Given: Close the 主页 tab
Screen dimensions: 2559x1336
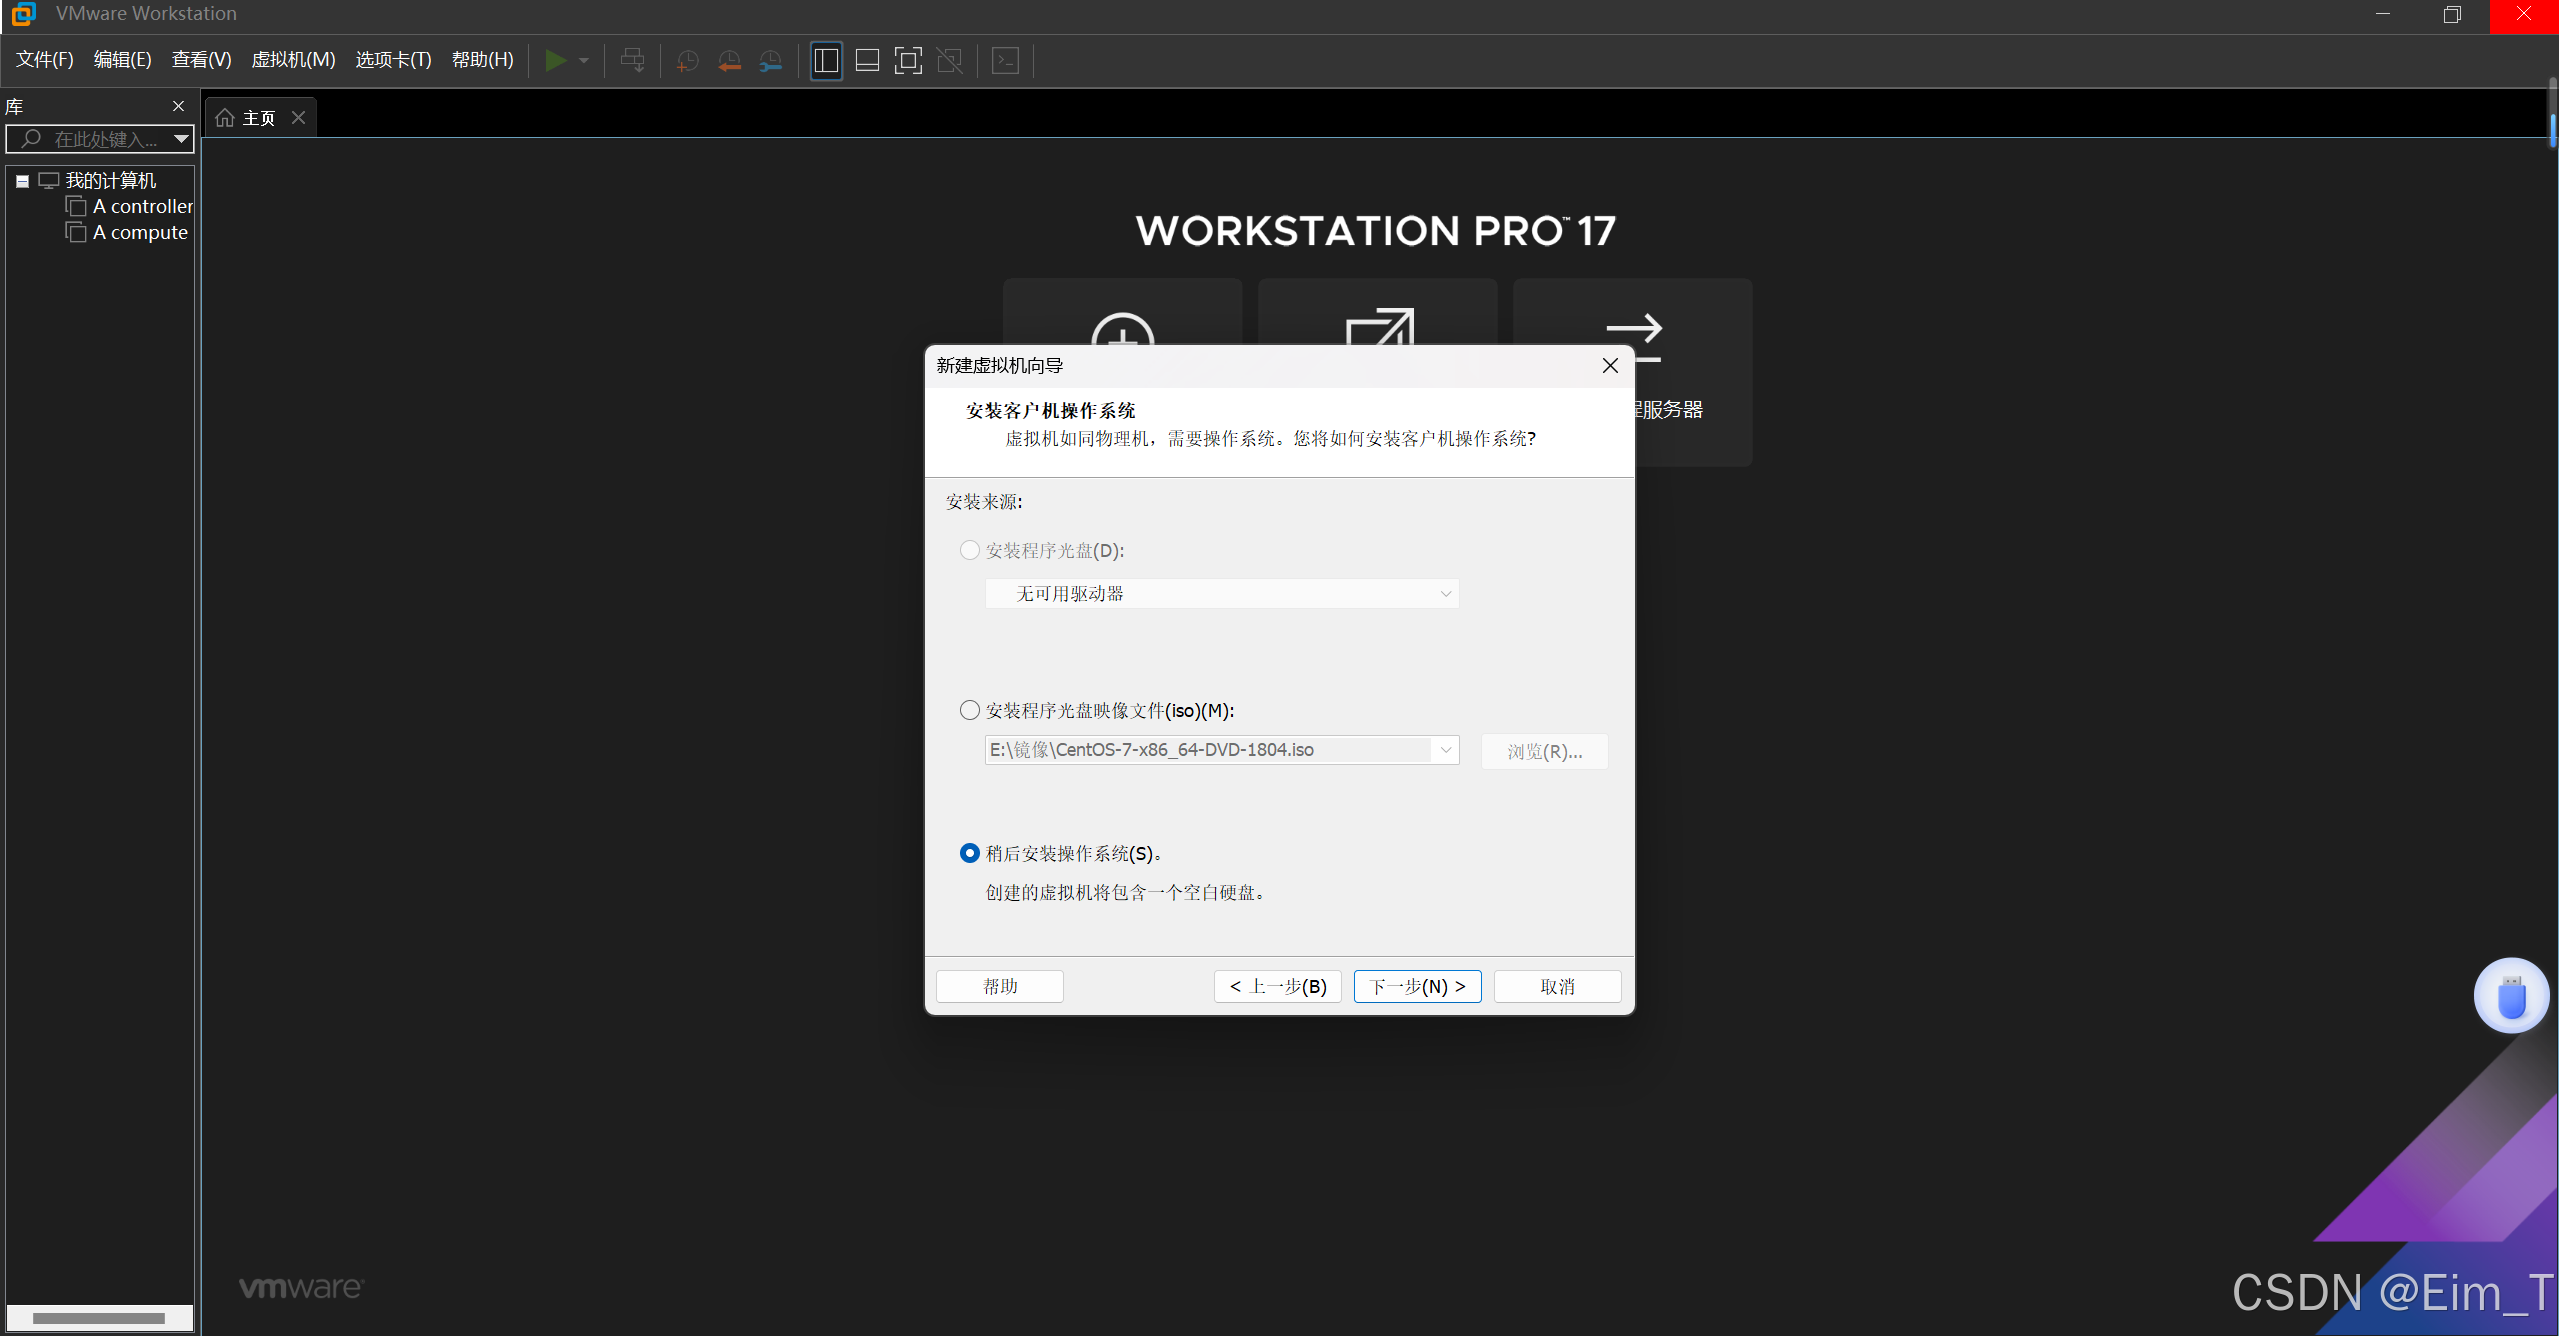Looking at the screenshot, I should 298,118.
